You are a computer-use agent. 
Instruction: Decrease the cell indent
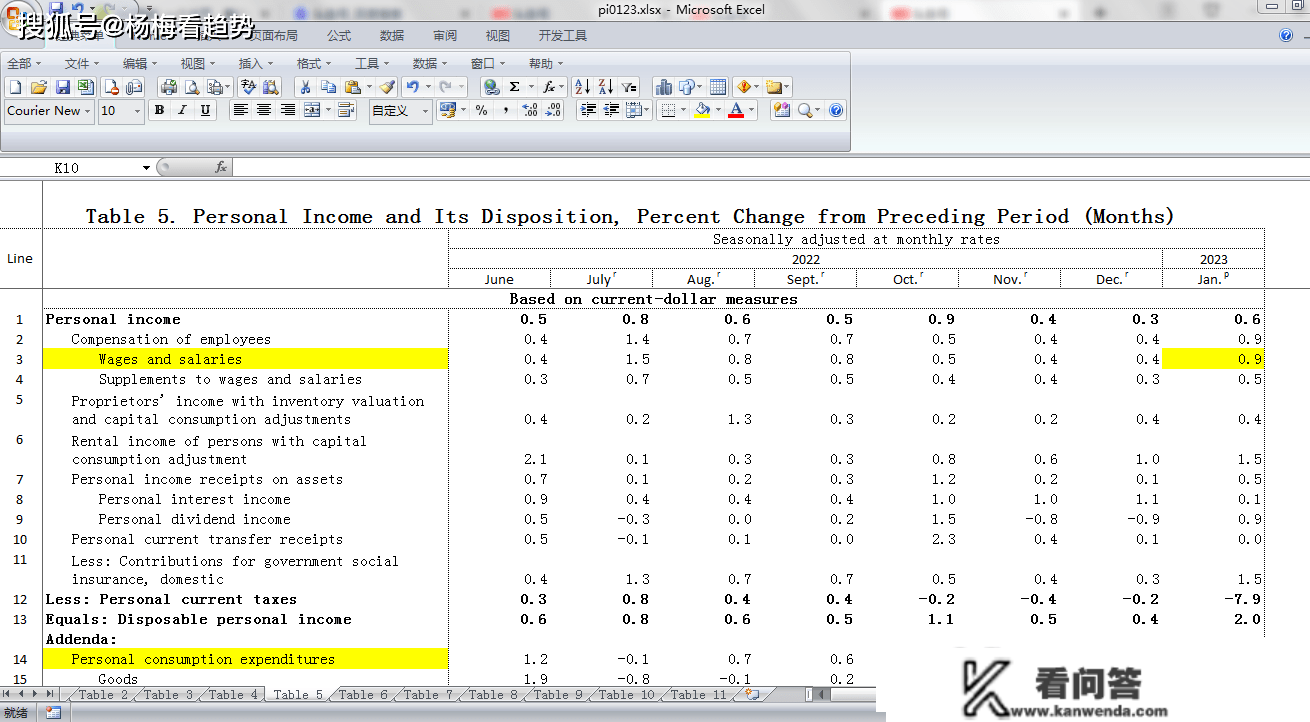[x=611, y=110]
